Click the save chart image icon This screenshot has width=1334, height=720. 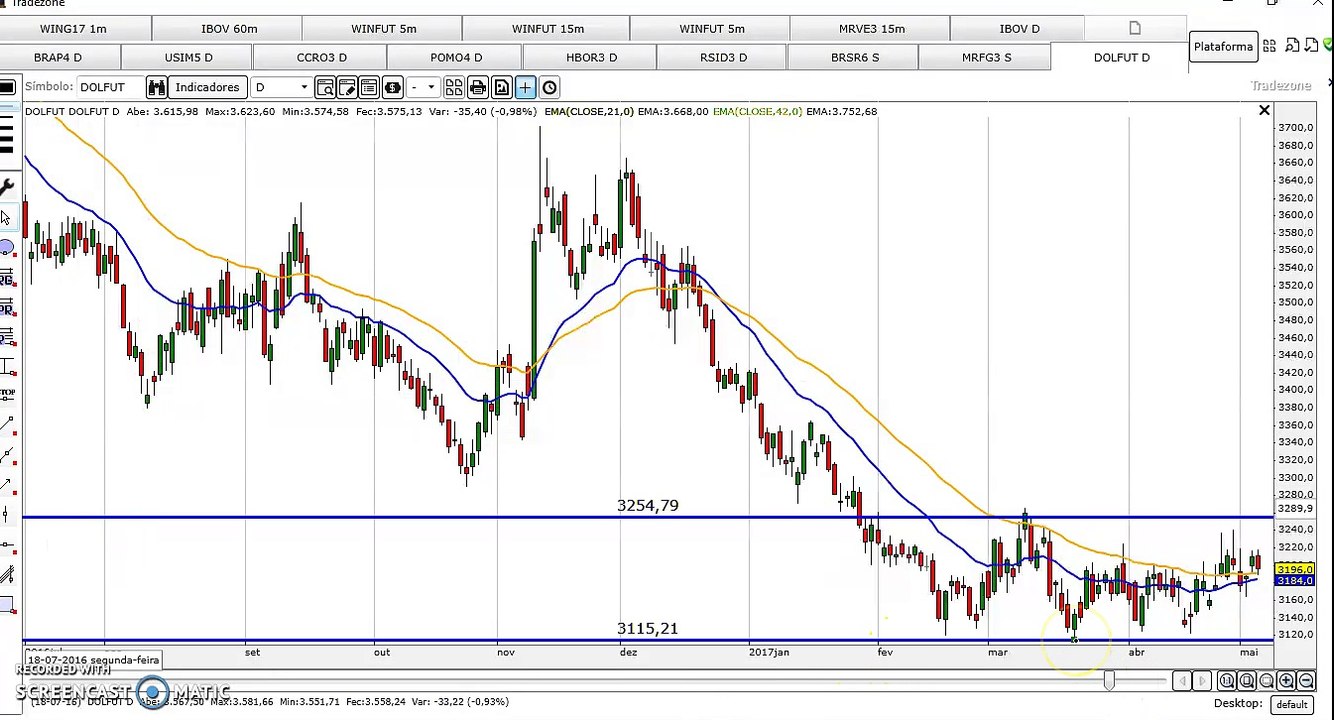(501, 87)
